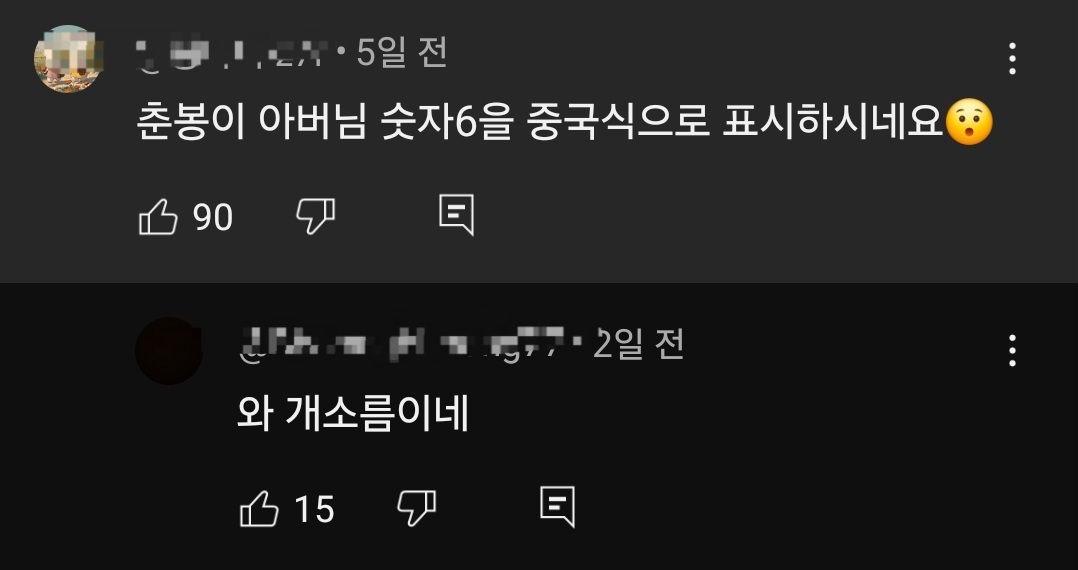Open the blurred username next to 2일 전
The height and width of the screenshot is (570, 1078).
point(405,346)
